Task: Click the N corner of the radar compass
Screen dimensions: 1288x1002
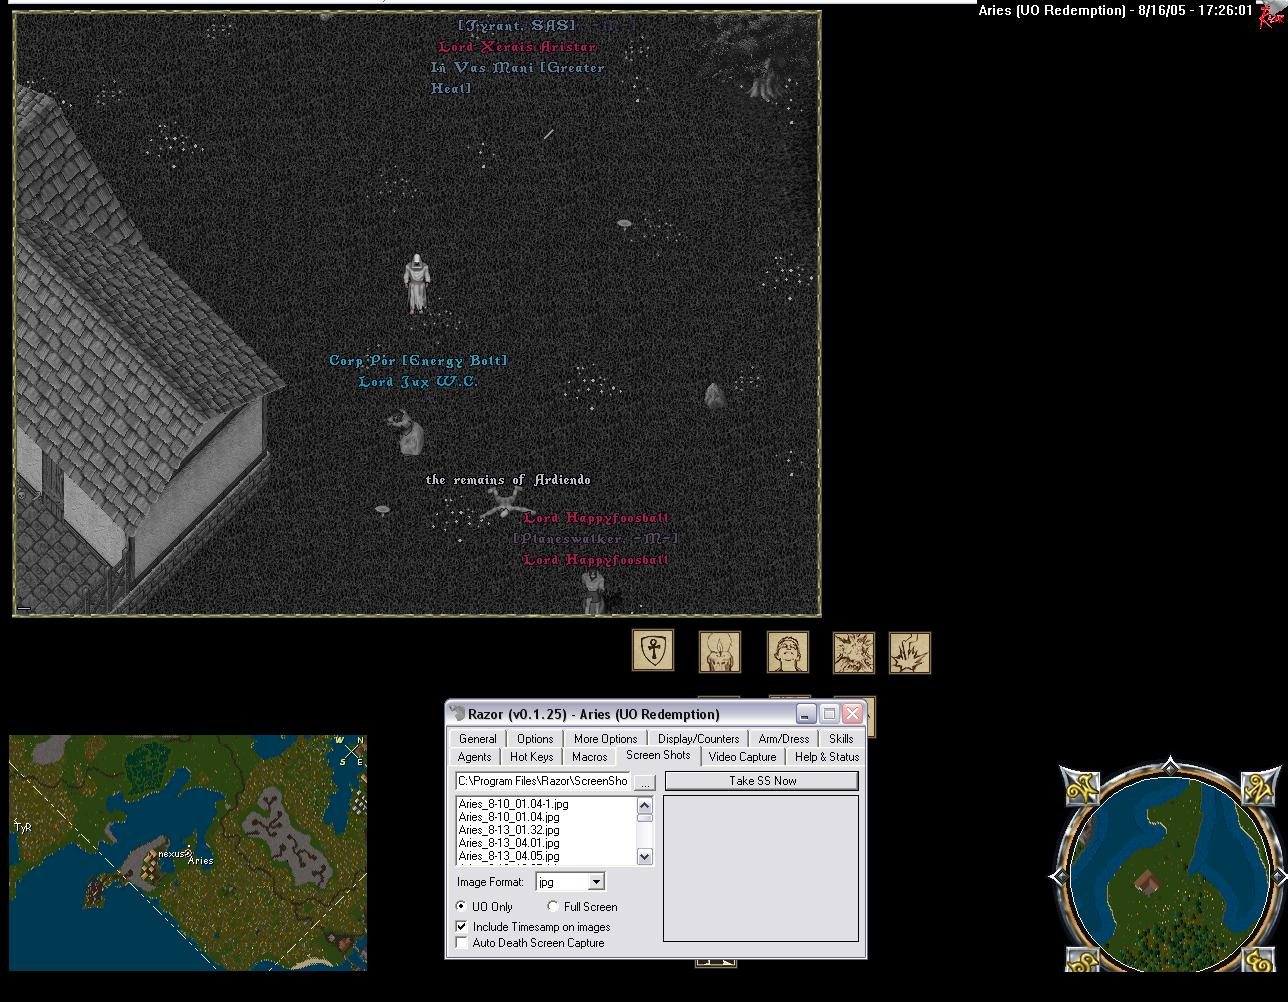Action: 1260,788
